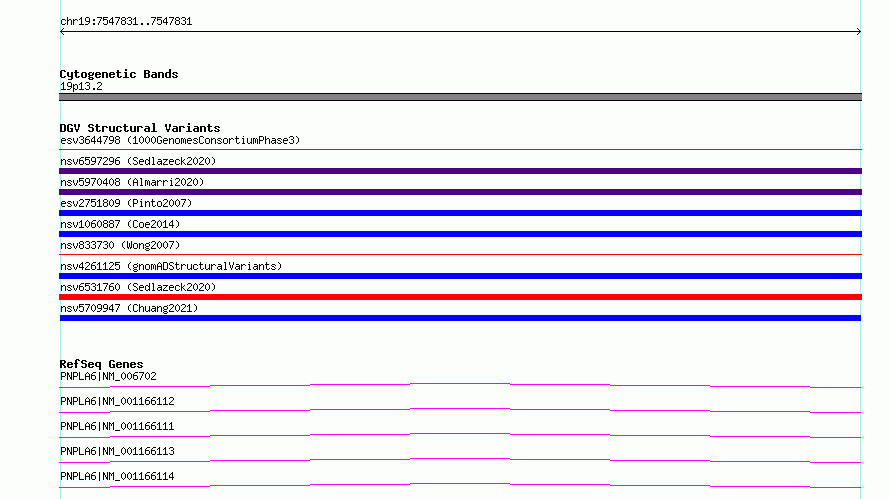Open nsv833730 (Wong2007) variant label
Viewport: 890px width, 499px height.
pos(120,245)
